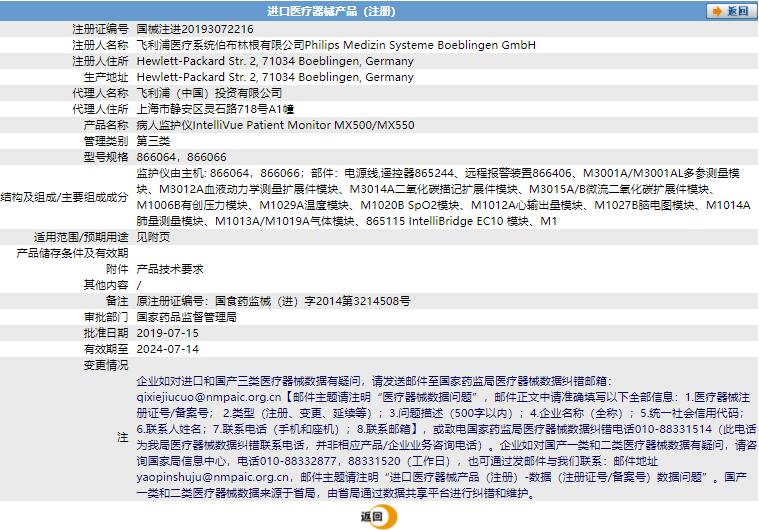Click the 生产地址 label
The width and height of the screenshot is (759, 530).
106,77
